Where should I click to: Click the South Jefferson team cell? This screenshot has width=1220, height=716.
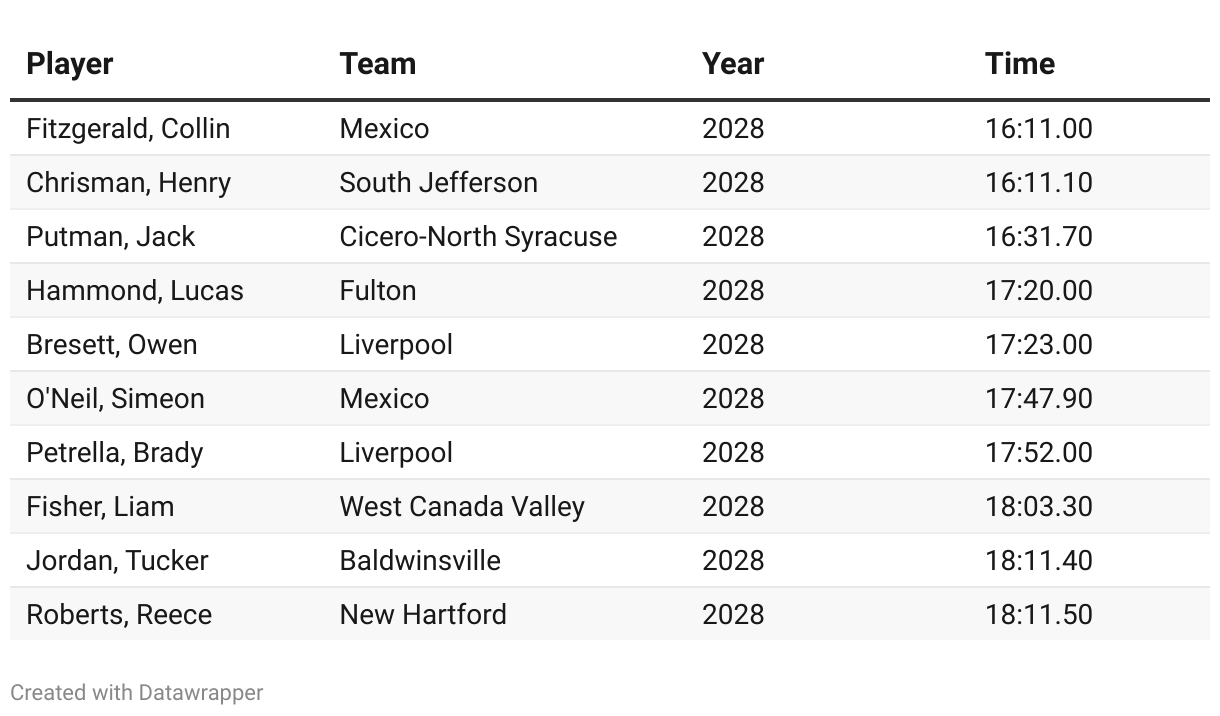(438, 183)
